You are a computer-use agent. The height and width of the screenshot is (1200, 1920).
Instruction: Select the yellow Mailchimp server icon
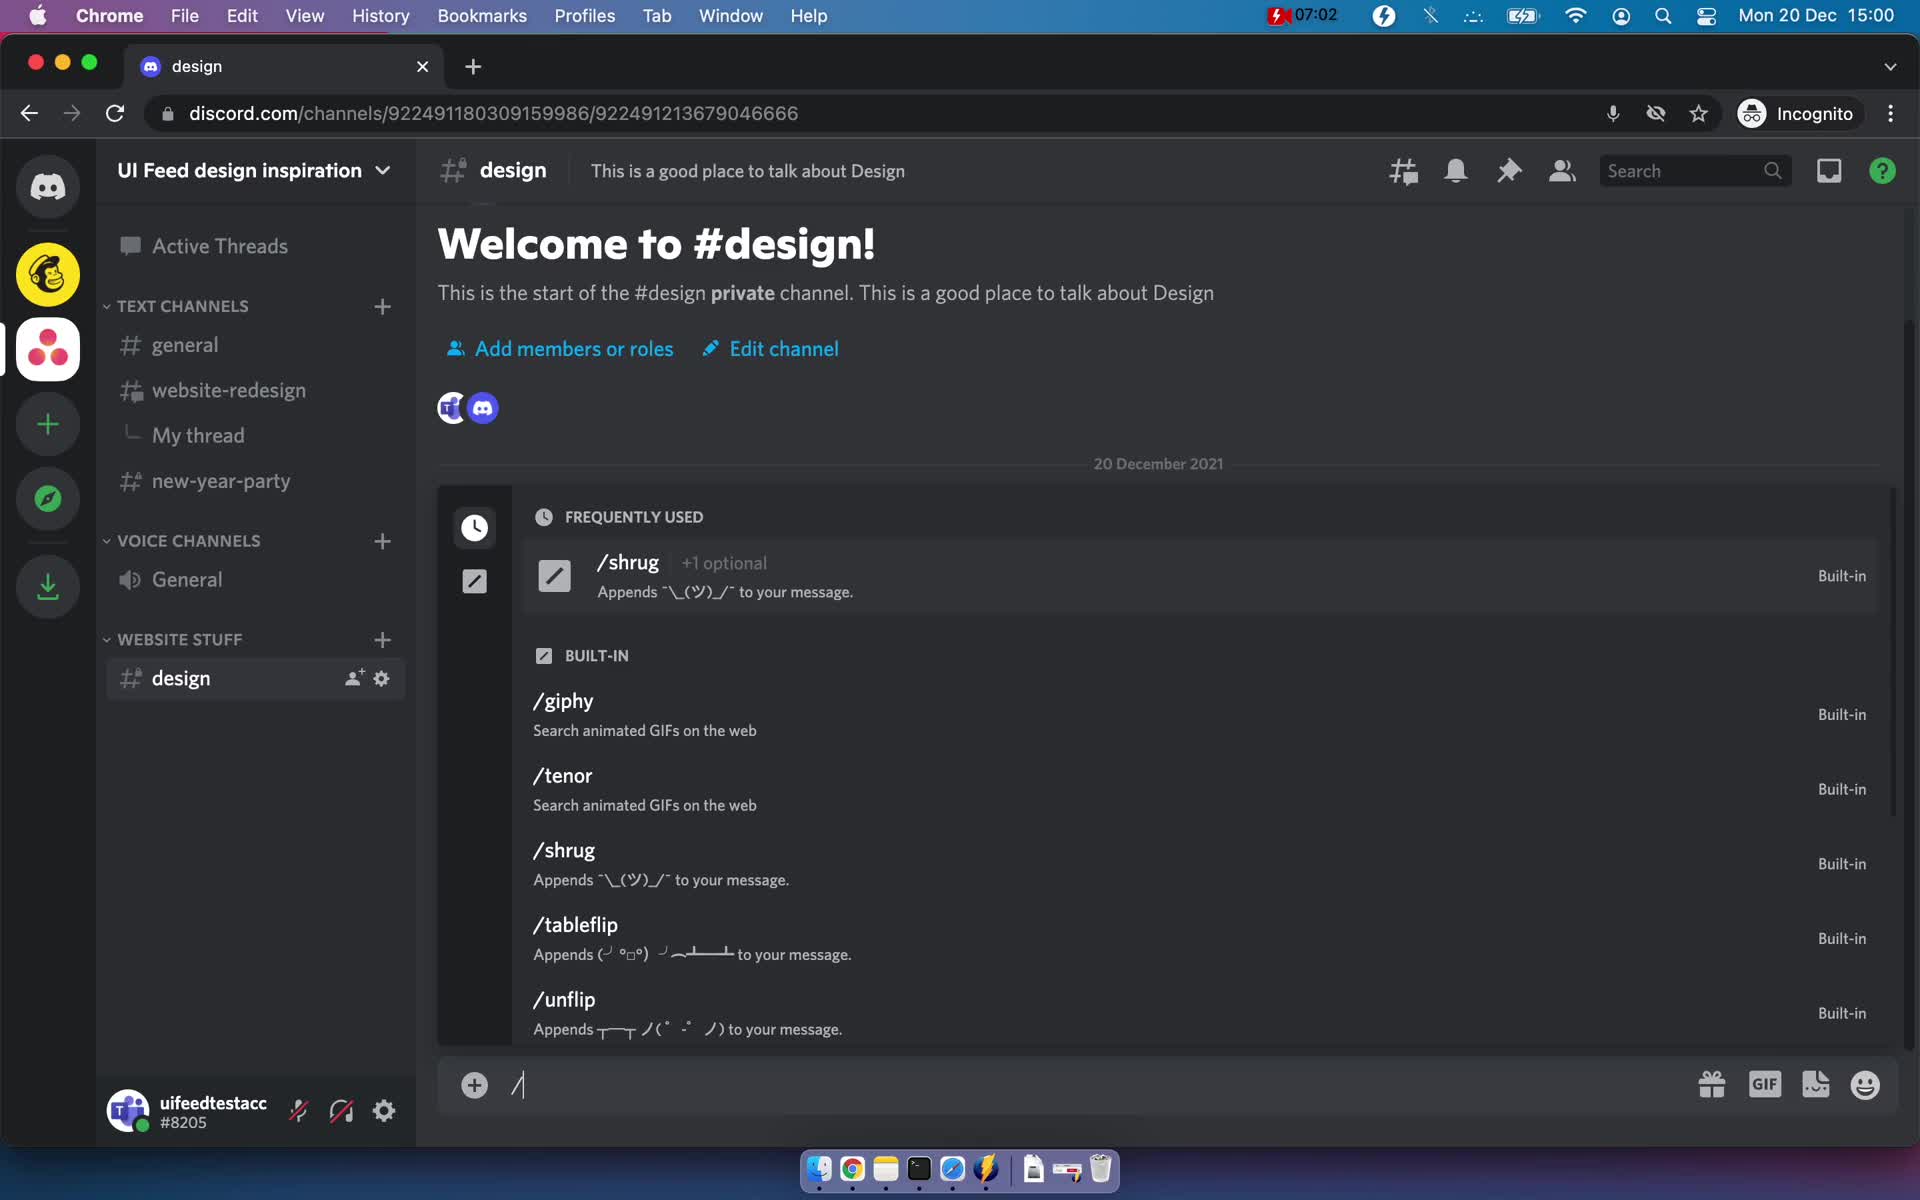47,274
